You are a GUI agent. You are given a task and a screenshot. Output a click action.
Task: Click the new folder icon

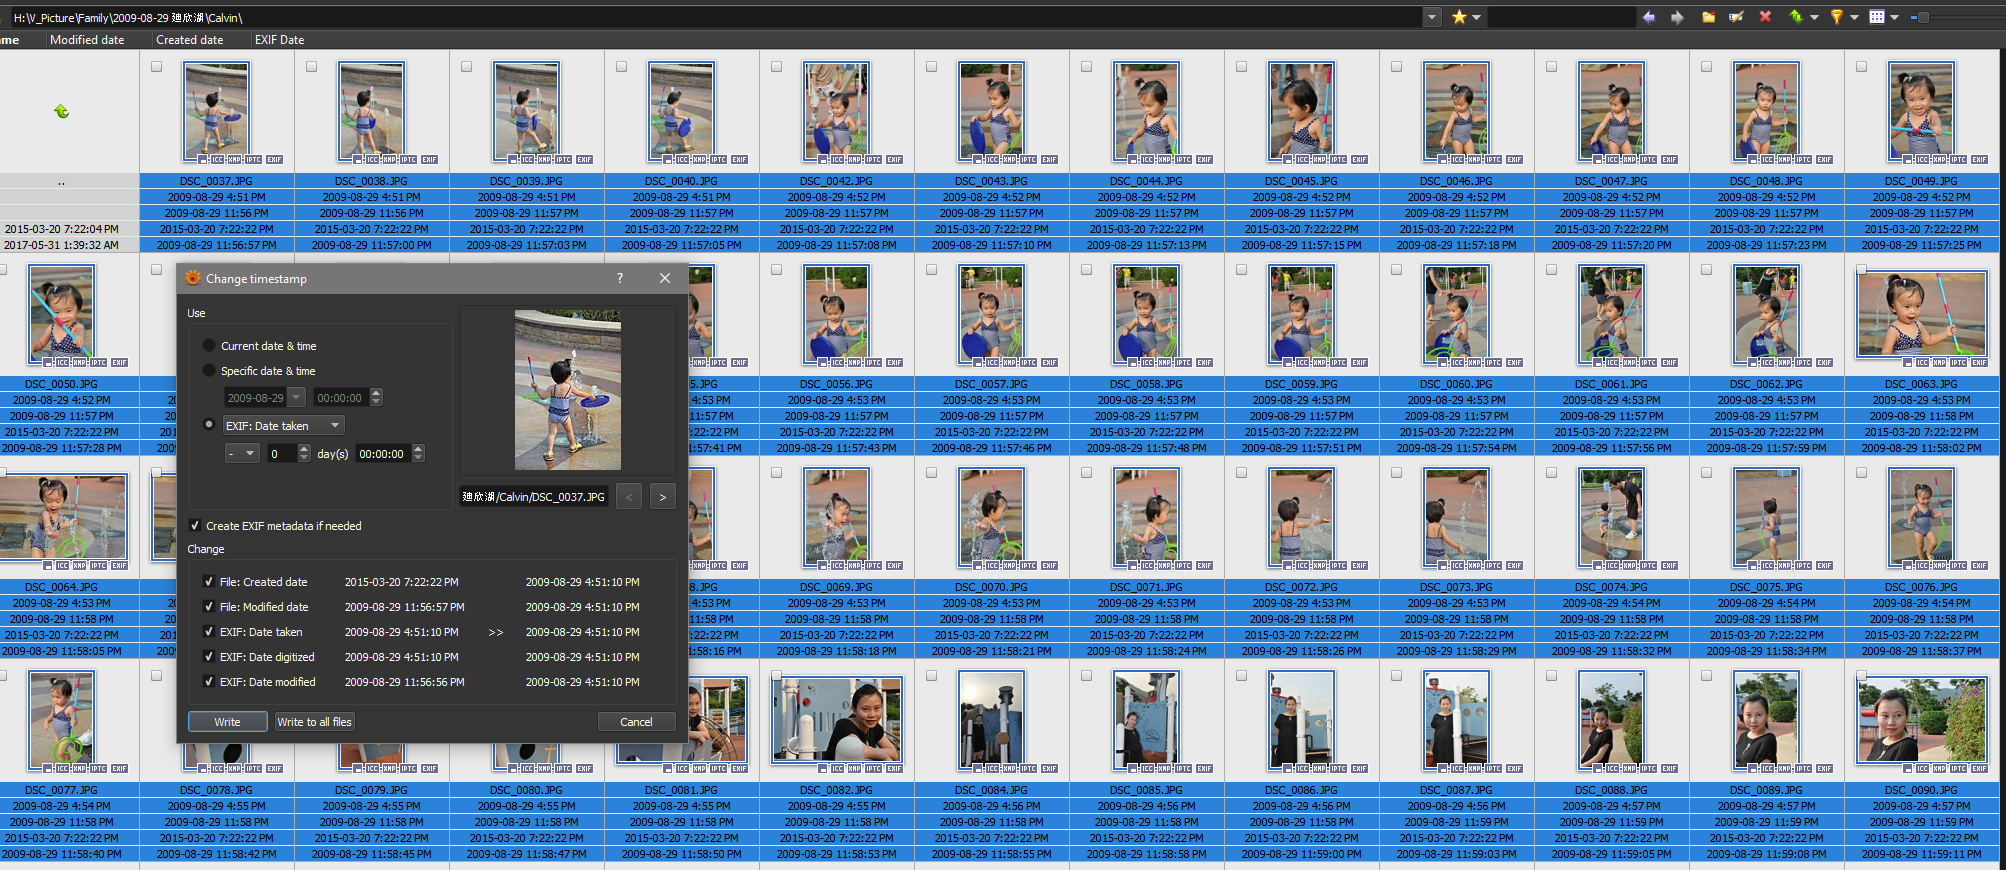(1708, 17)
